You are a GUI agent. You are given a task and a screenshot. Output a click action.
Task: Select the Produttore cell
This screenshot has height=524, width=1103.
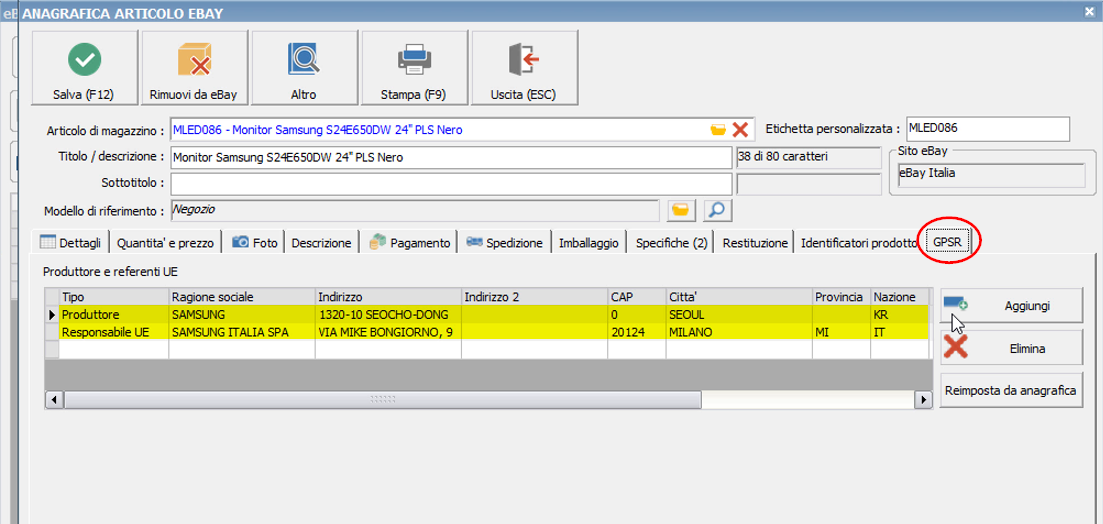(x=114, y=314)
